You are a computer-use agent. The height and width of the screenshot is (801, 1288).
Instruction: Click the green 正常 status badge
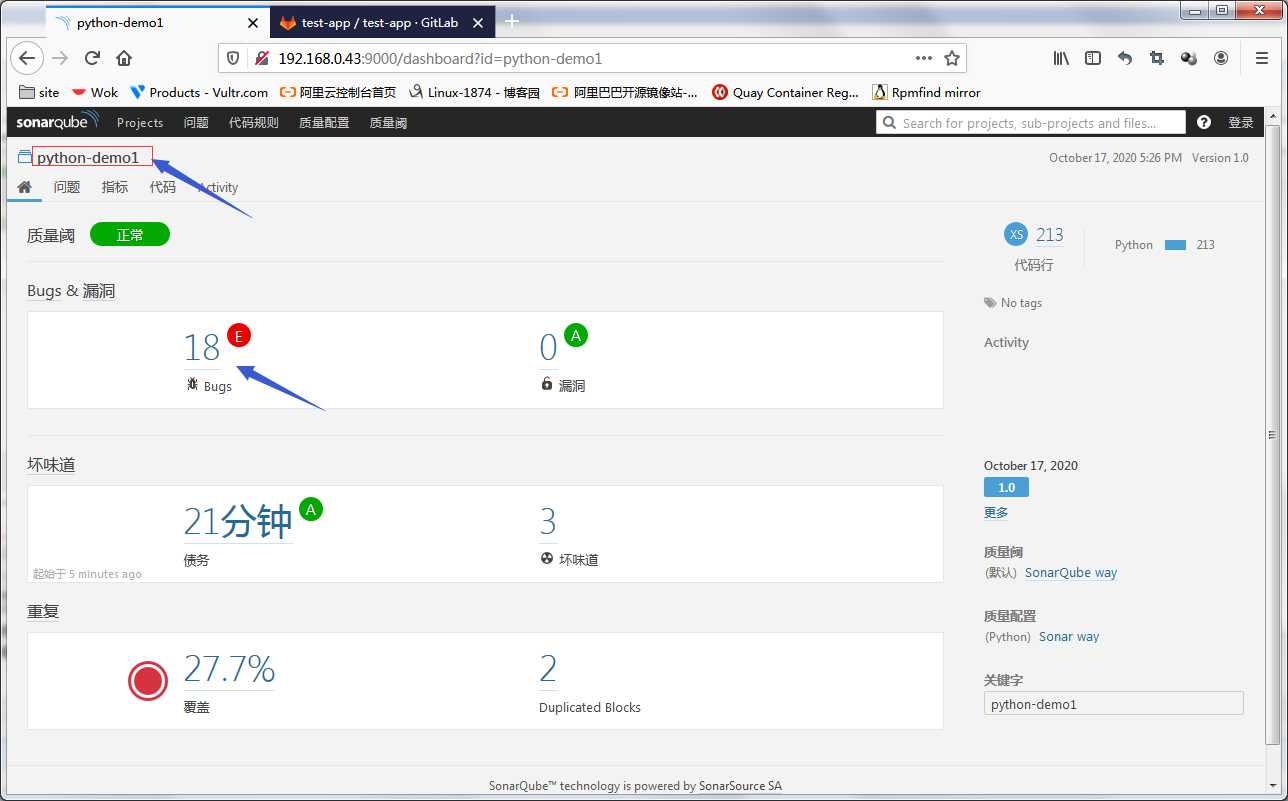point(130,235)
